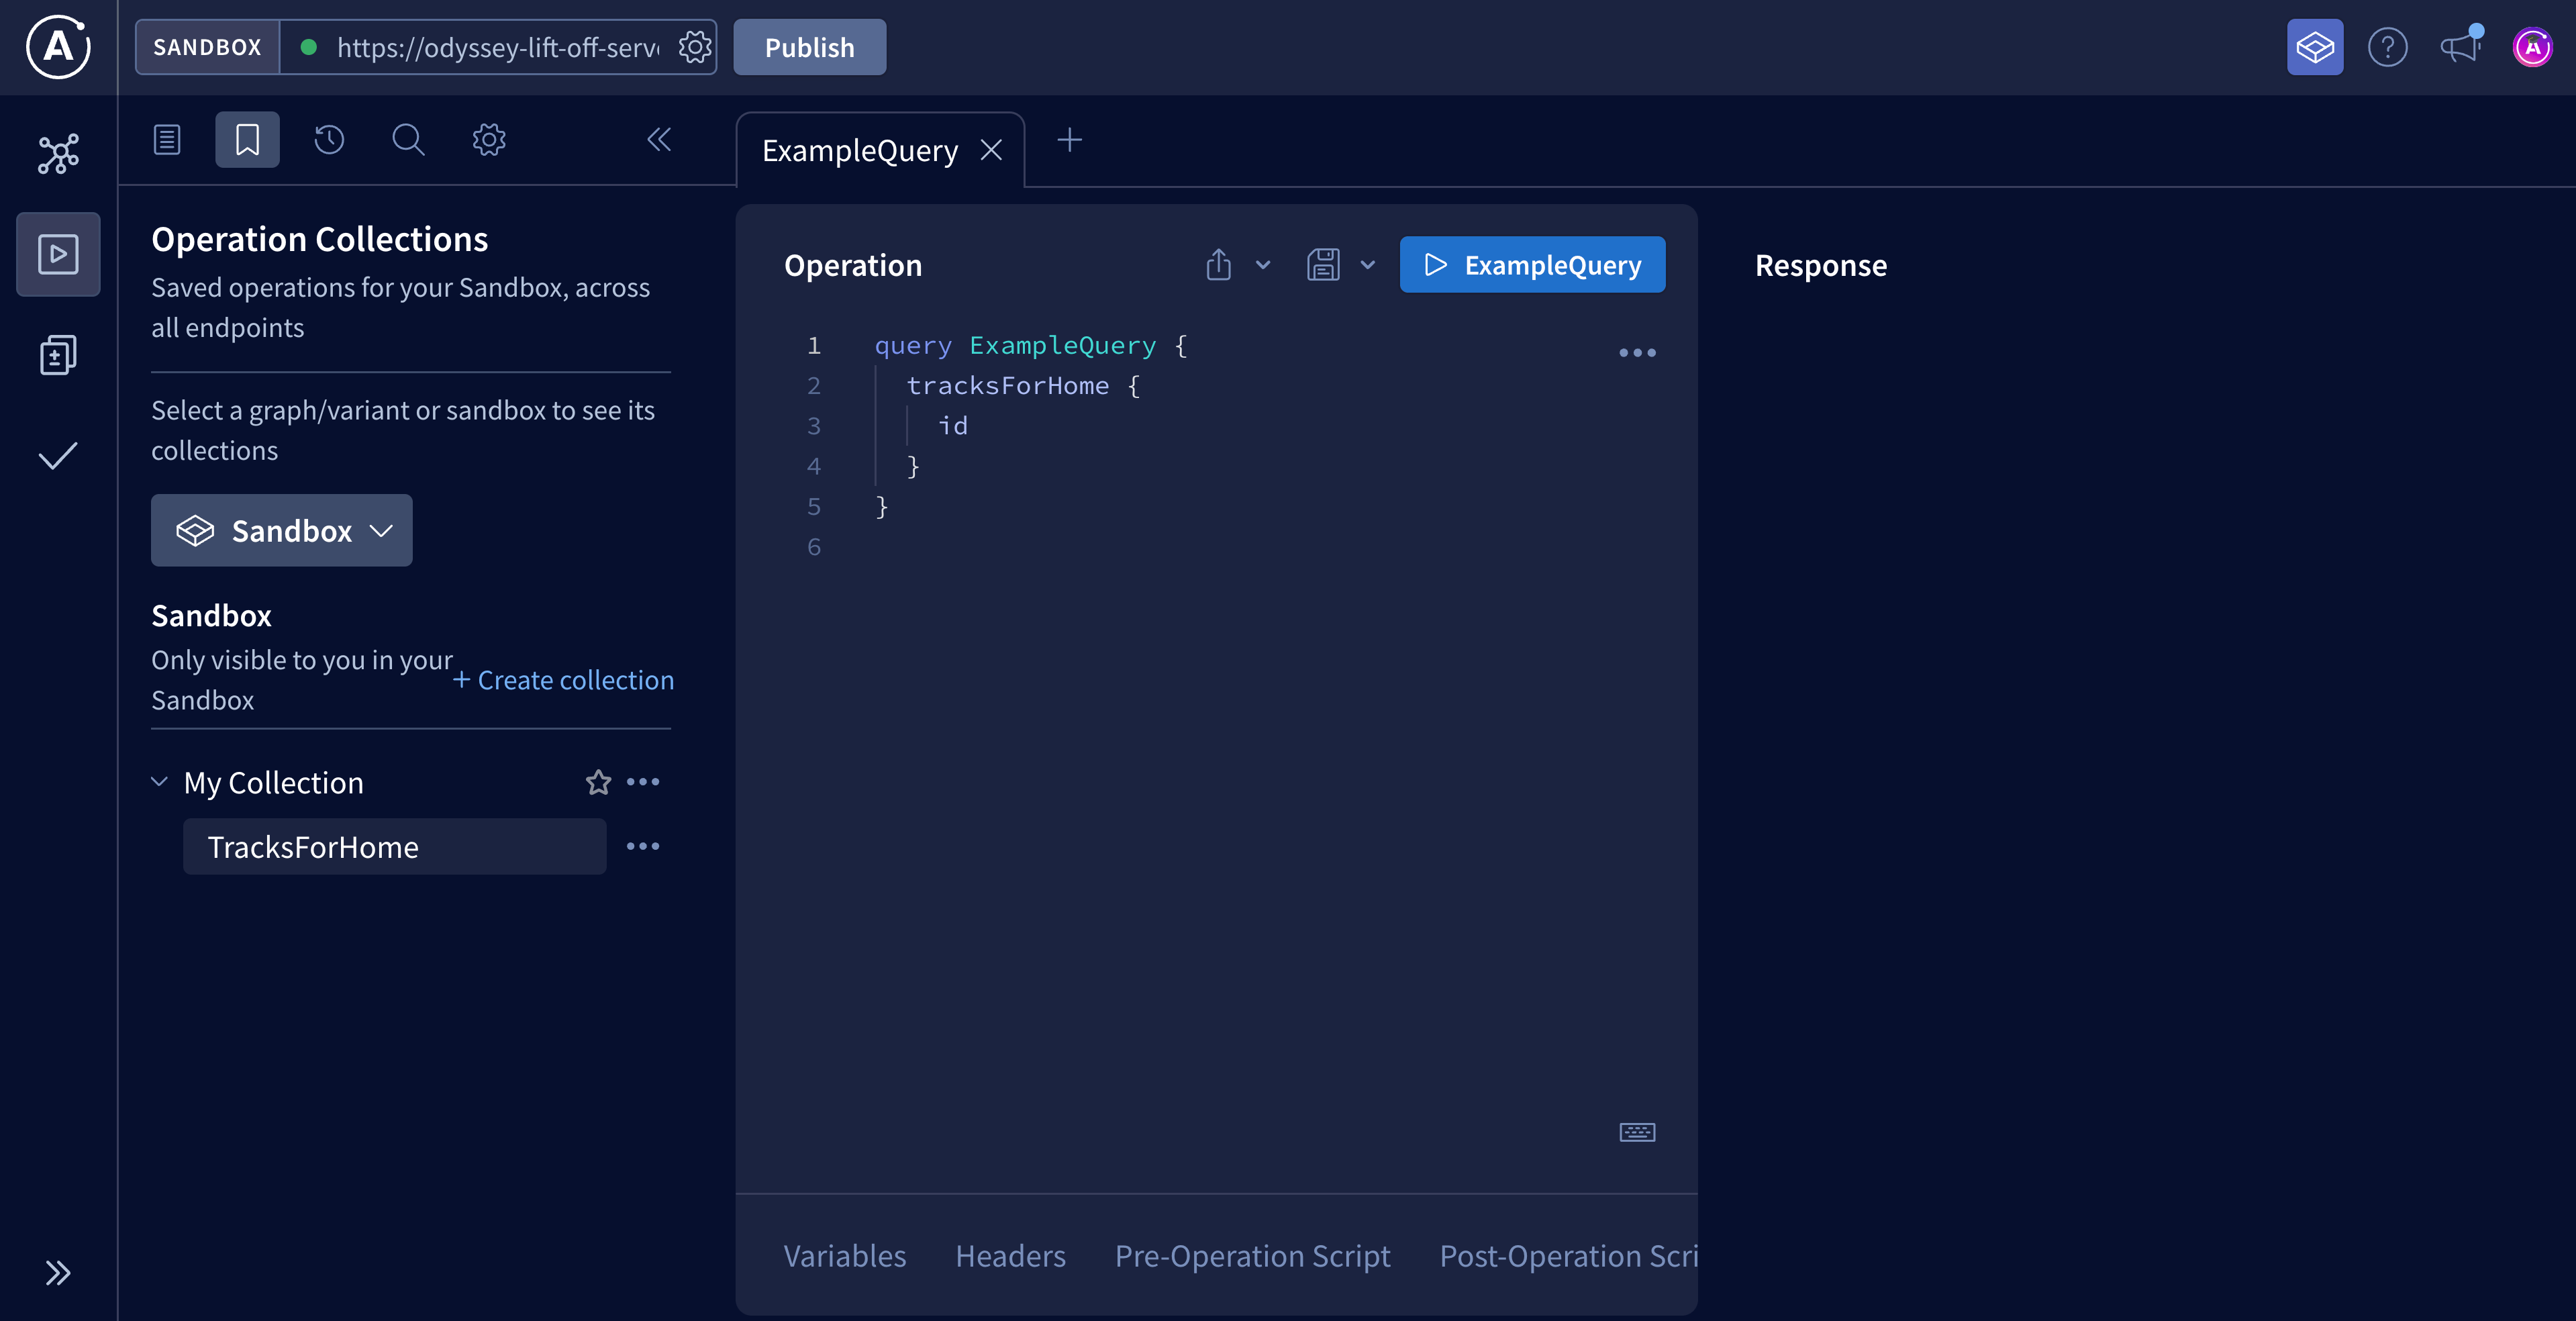
Task: Click the Publish button
Action: coord(809,46)
